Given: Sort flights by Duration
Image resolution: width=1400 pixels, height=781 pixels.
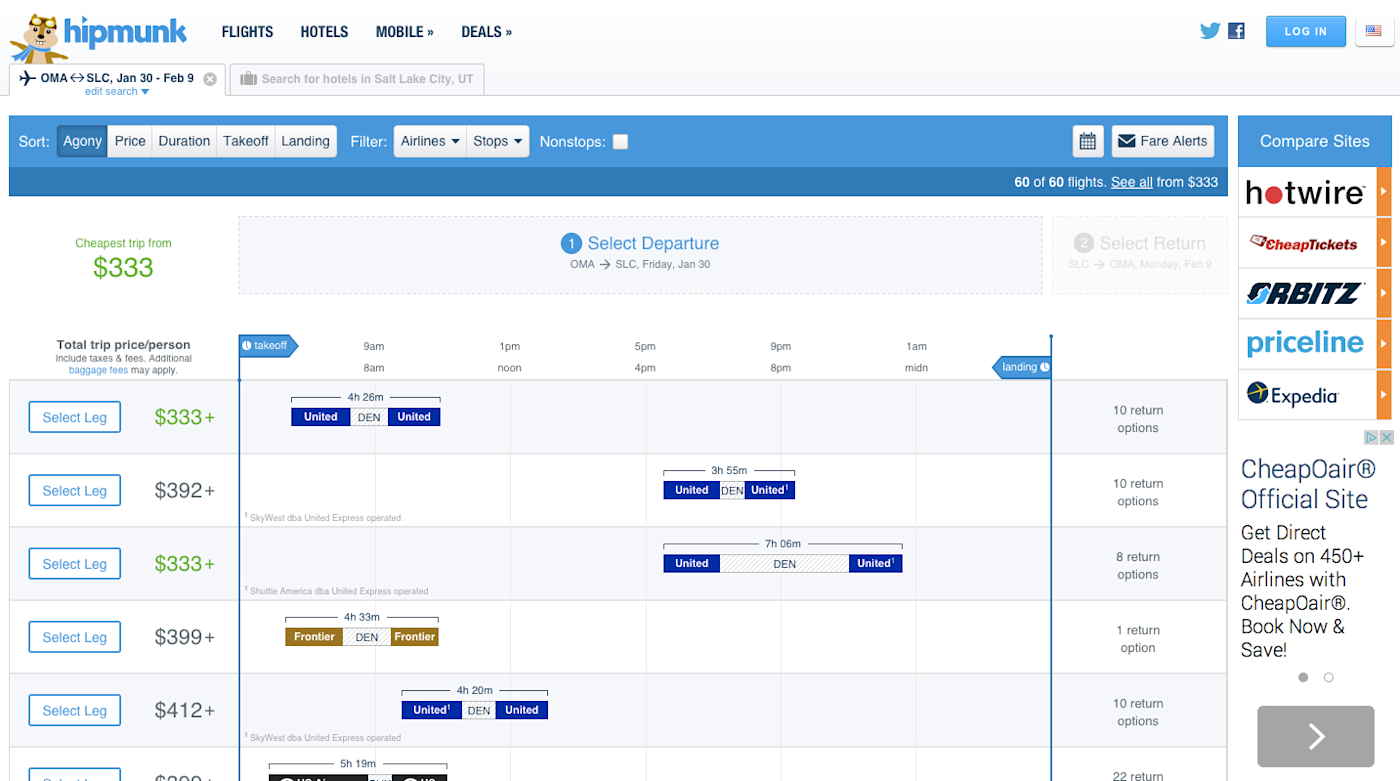Looking at the screenshot, I should (184, 141).
